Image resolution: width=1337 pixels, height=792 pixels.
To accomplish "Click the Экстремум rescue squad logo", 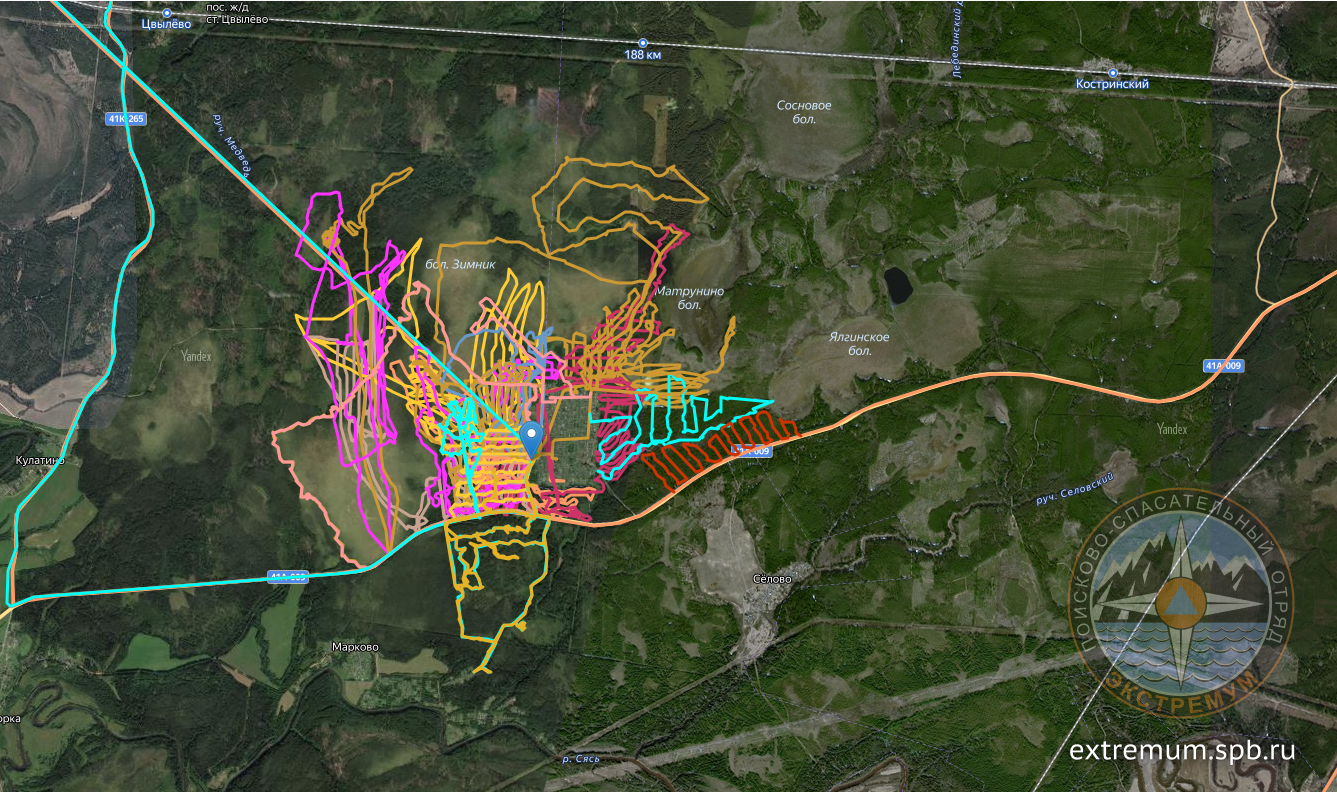I will (1180, 605).
